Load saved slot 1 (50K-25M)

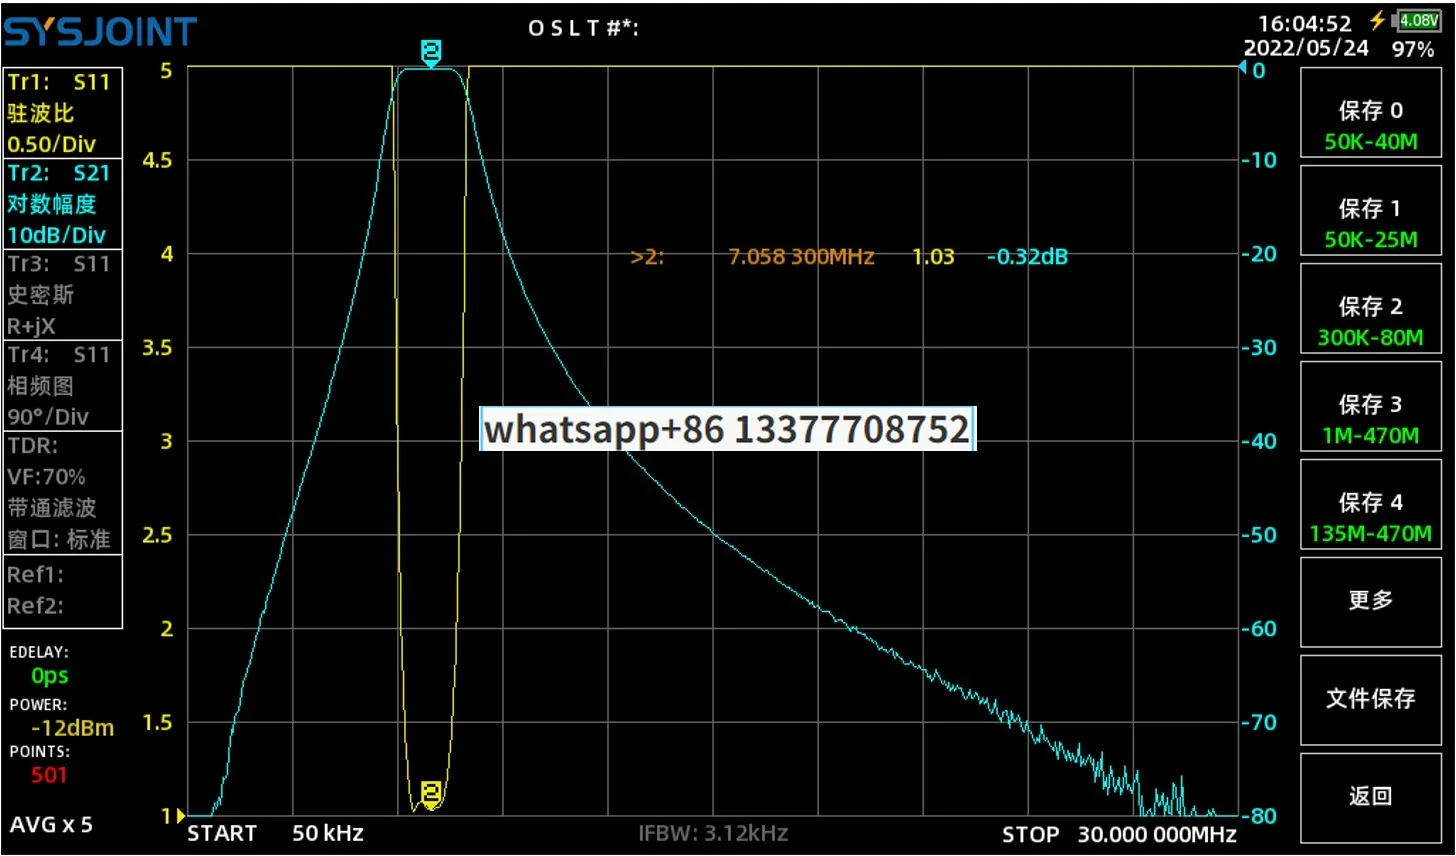(x=1370, y=210)
